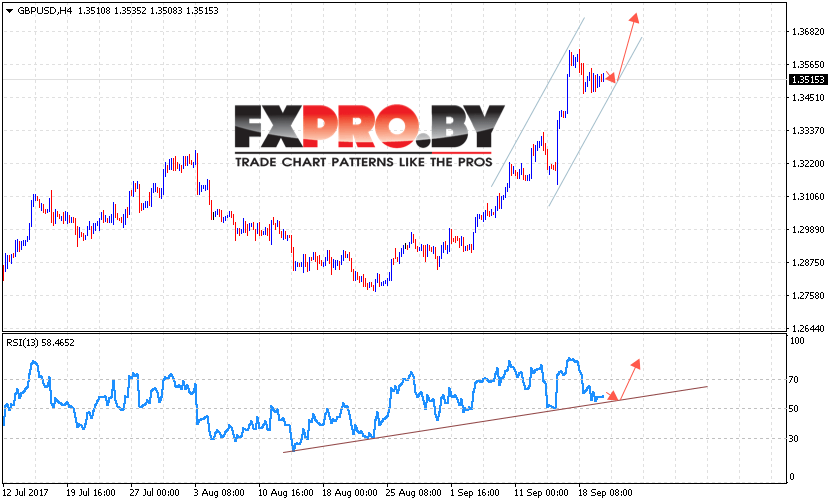Click the 1.27580 price axis value
The image size is (829, 504).
click(x=807, y=296)
